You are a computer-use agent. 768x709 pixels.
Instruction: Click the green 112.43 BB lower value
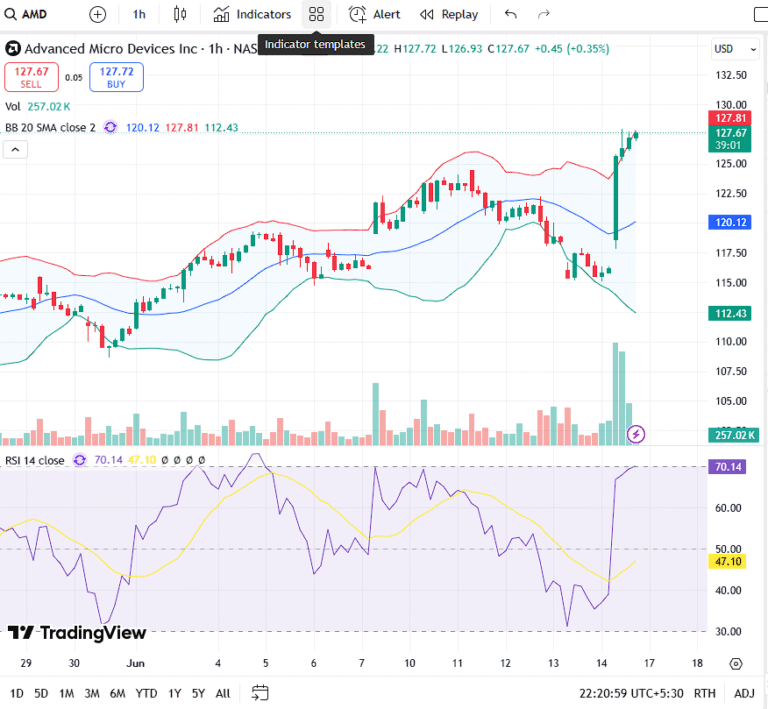coord(221,128)
